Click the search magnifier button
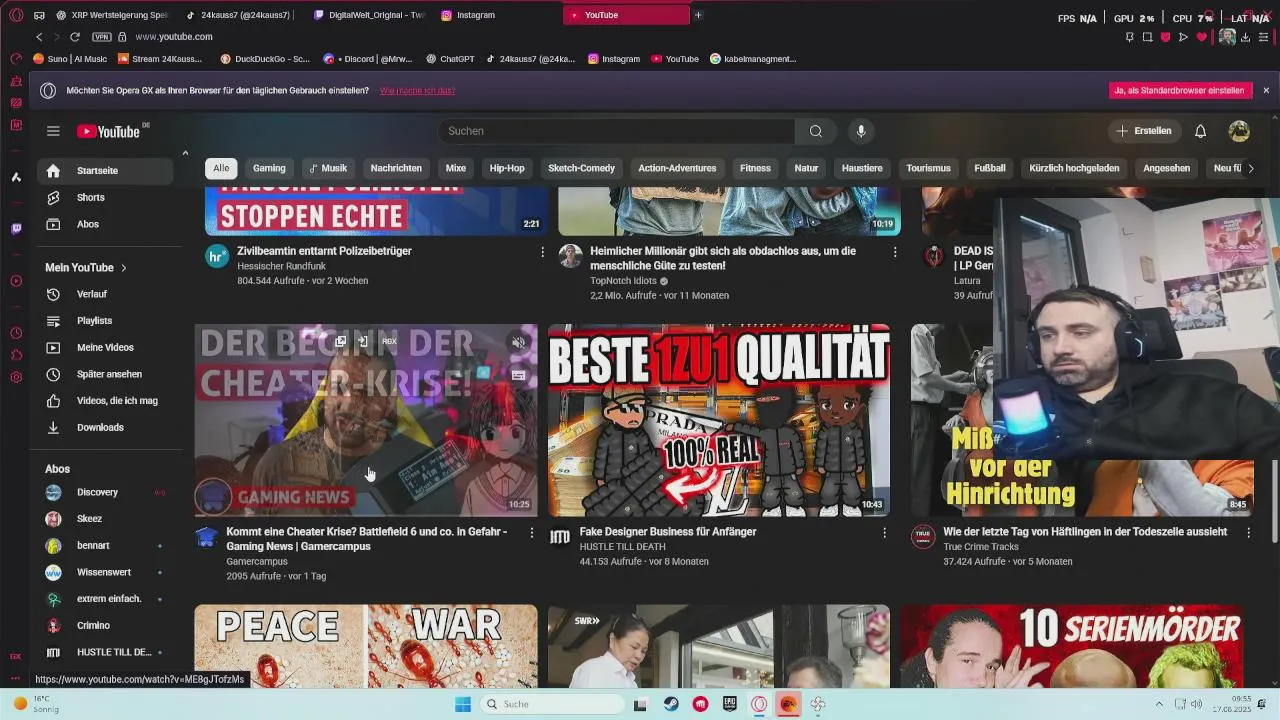Viewport: 1280px width, 720px height. coord(816,131)
